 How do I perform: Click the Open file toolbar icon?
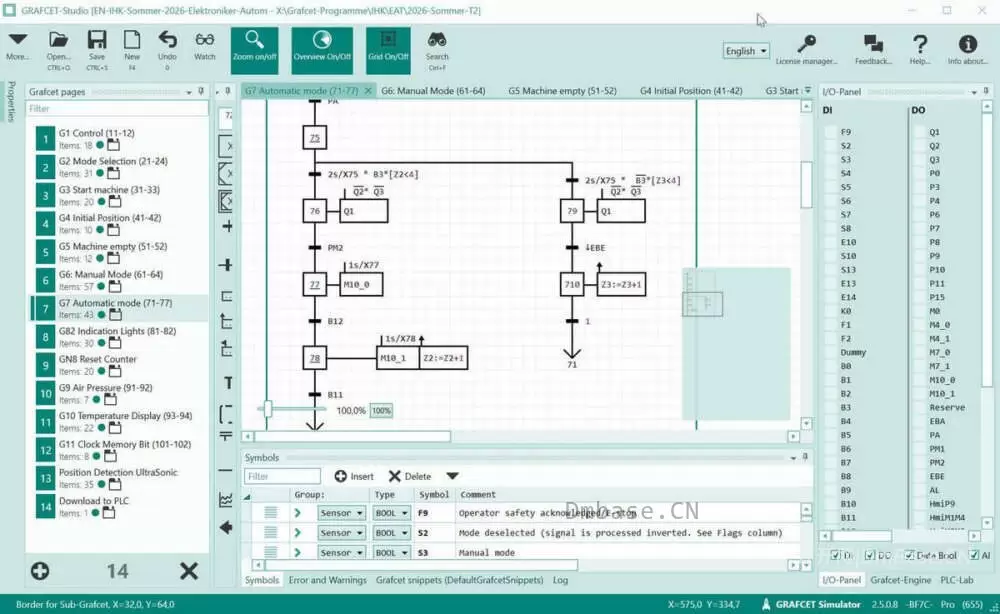(58, 48)
